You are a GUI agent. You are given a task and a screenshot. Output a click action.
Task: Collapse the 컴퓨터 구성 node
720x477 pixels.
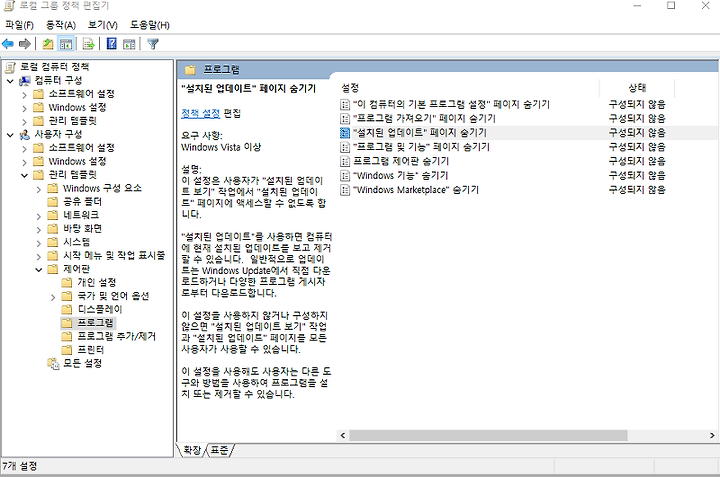coord(11,81)
